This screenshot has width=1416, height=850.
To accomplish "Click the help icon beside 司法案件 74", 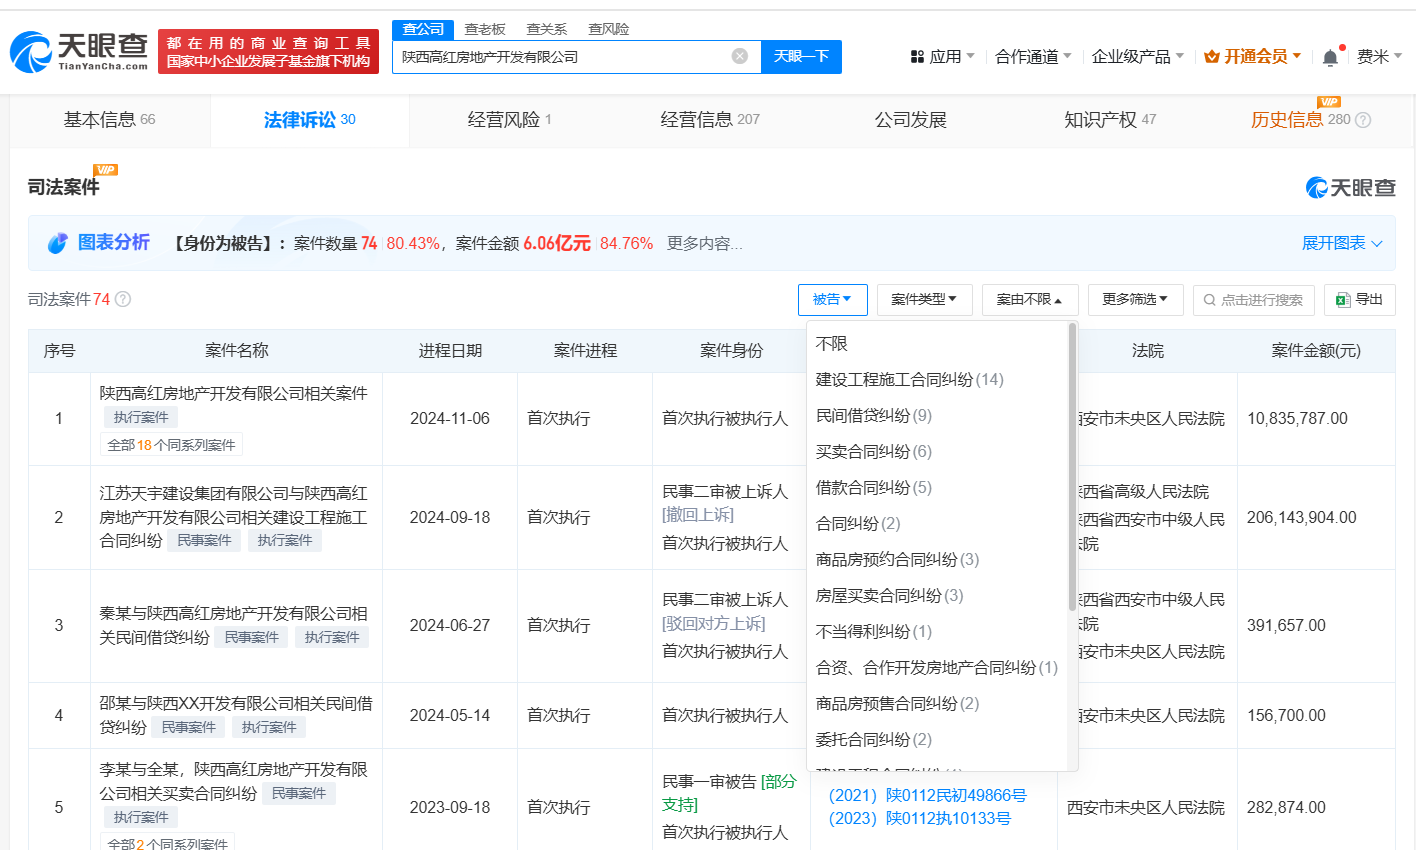I will click(x=123, y=299).
